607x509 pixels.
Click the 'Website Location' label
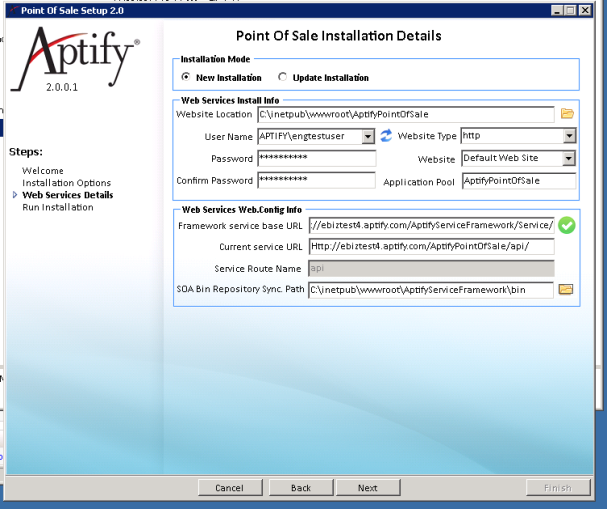214,114
